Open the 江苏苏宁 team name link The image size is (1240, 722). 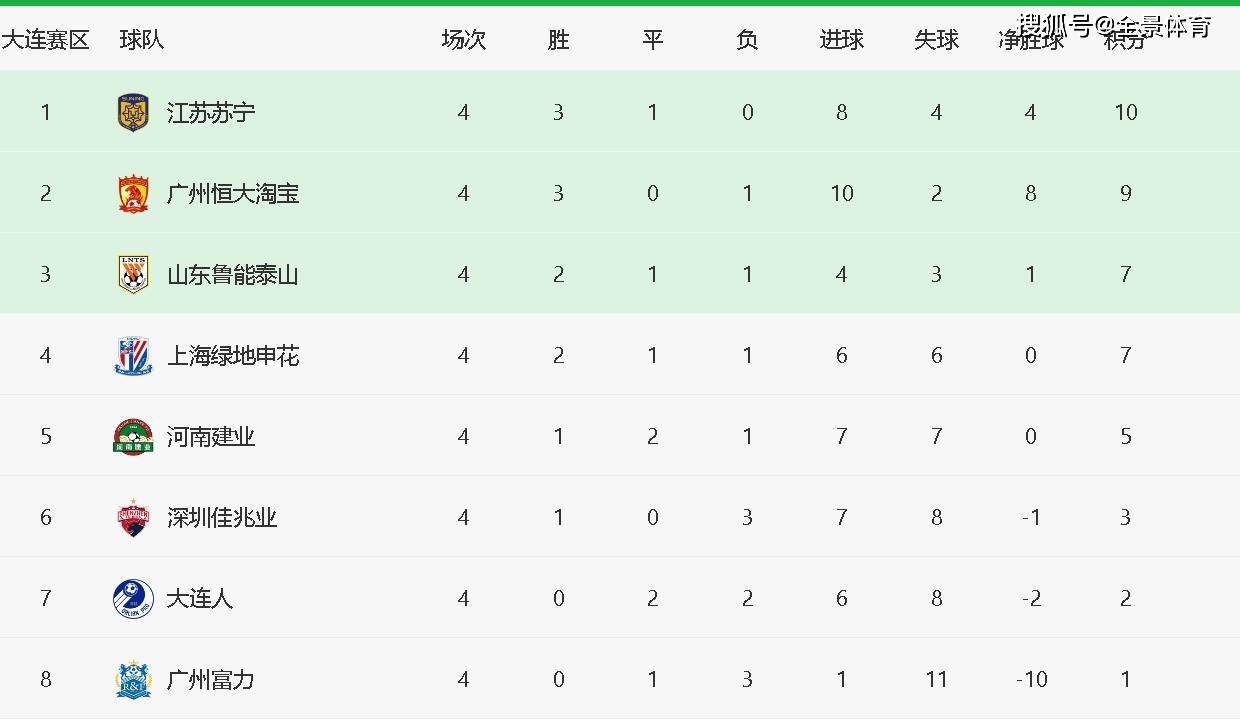[211, 112]
